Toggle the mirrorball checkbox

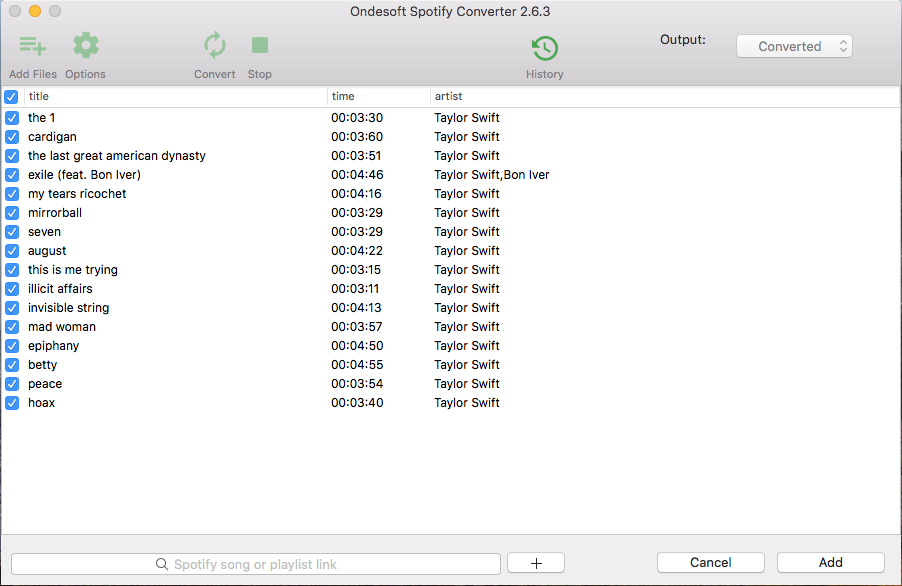(x=12, y=213)
